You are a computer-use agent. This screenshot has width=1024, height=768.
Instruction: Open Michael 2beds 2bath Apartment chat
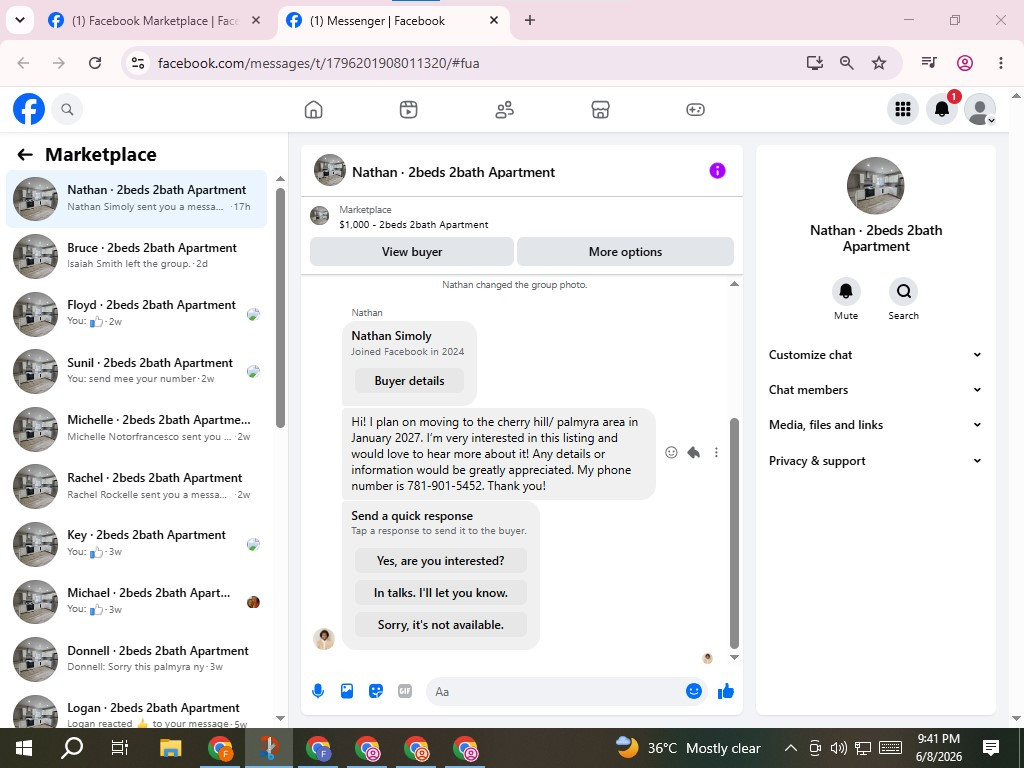[136, 601]
